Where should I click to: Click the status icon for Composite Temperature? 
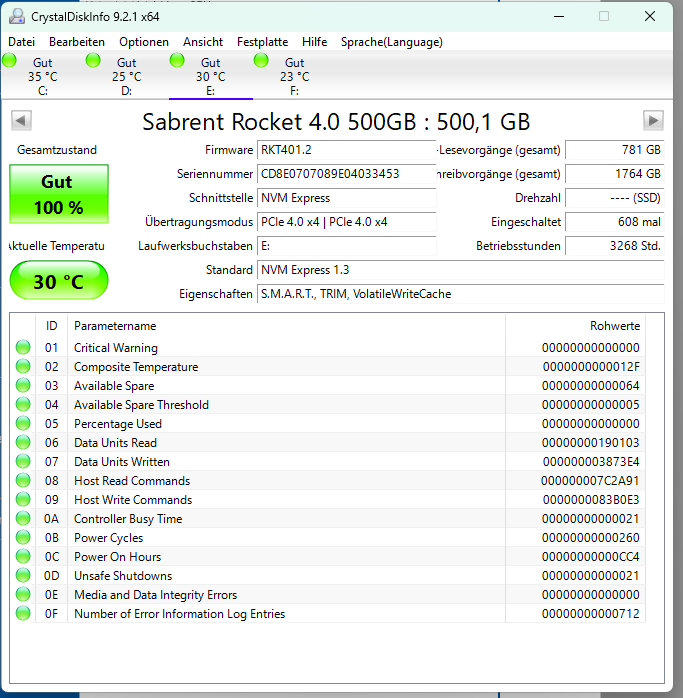pos(23,366)
